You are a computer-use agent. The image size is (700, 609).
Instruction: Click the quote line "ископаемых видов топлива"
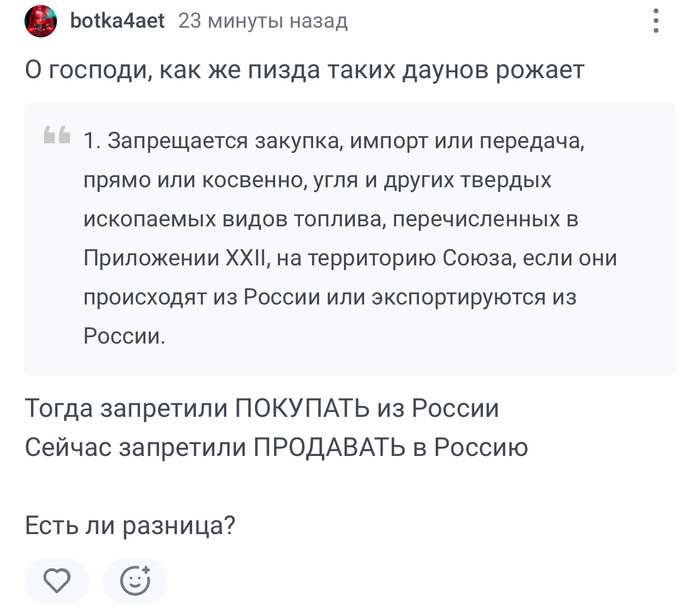click(x=330, y=219)
